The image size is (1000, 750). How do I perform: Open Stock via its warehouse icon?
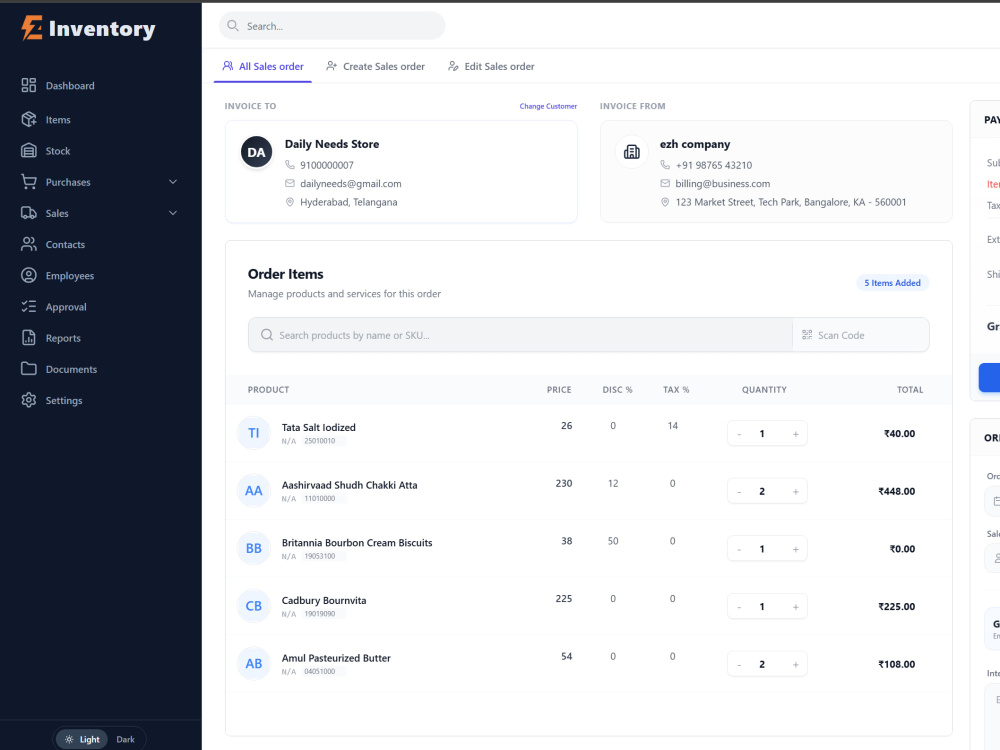29,151
